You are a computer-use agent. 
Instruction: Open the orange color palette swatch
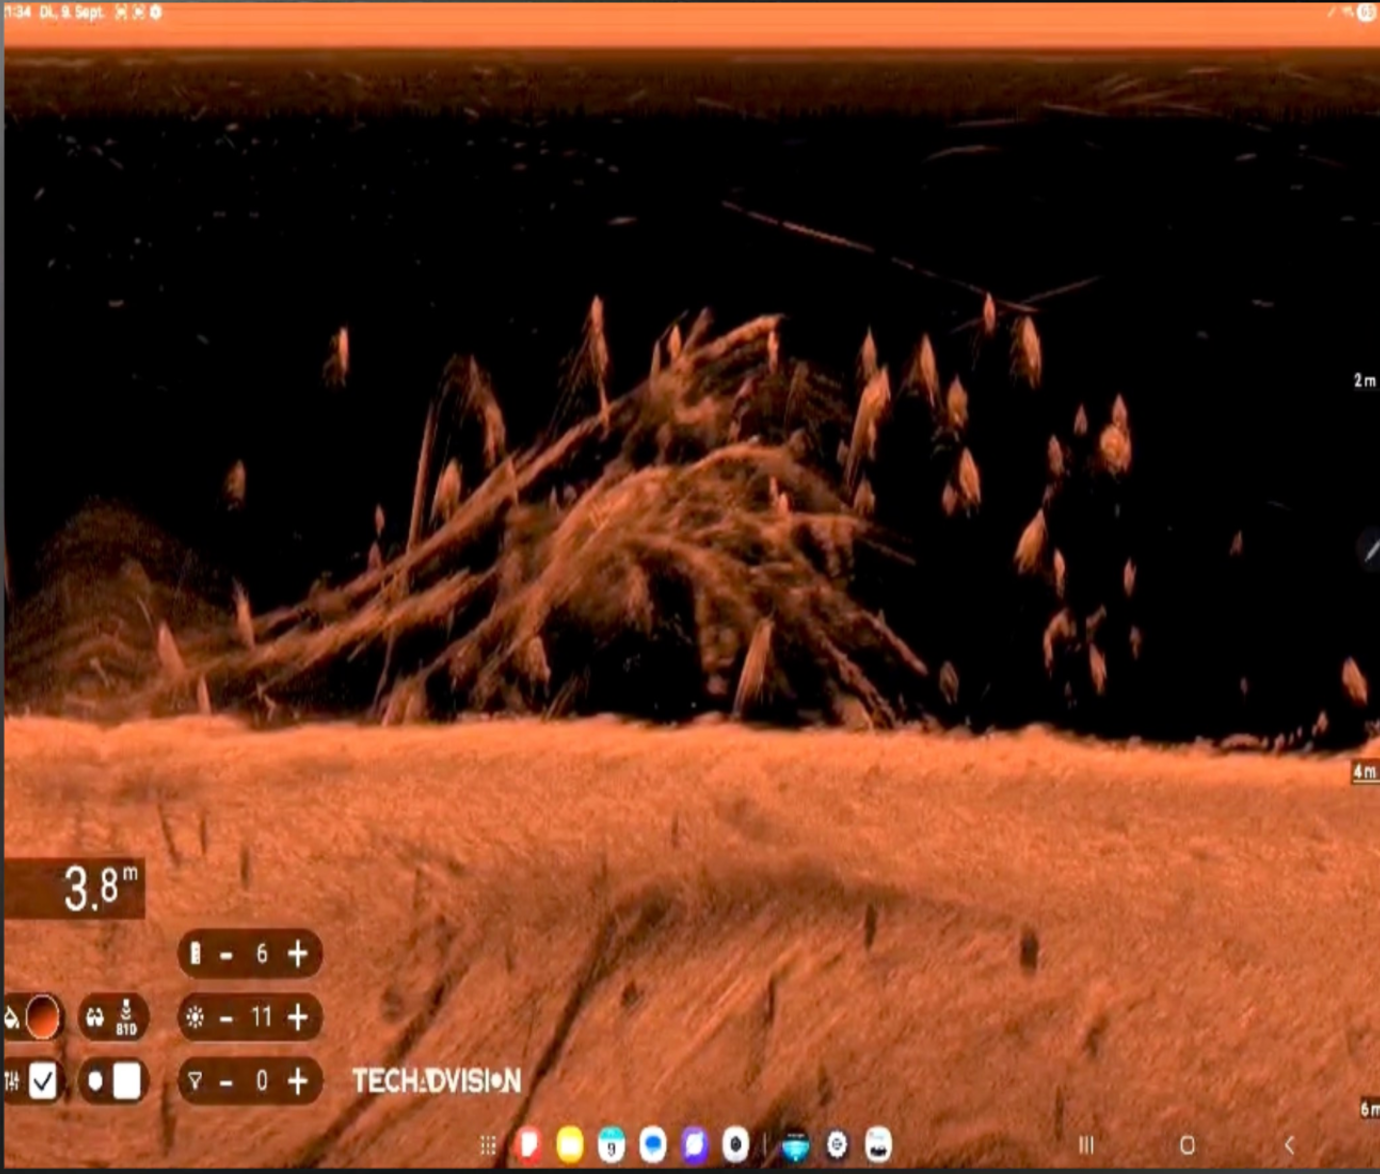coord(42,1018)
